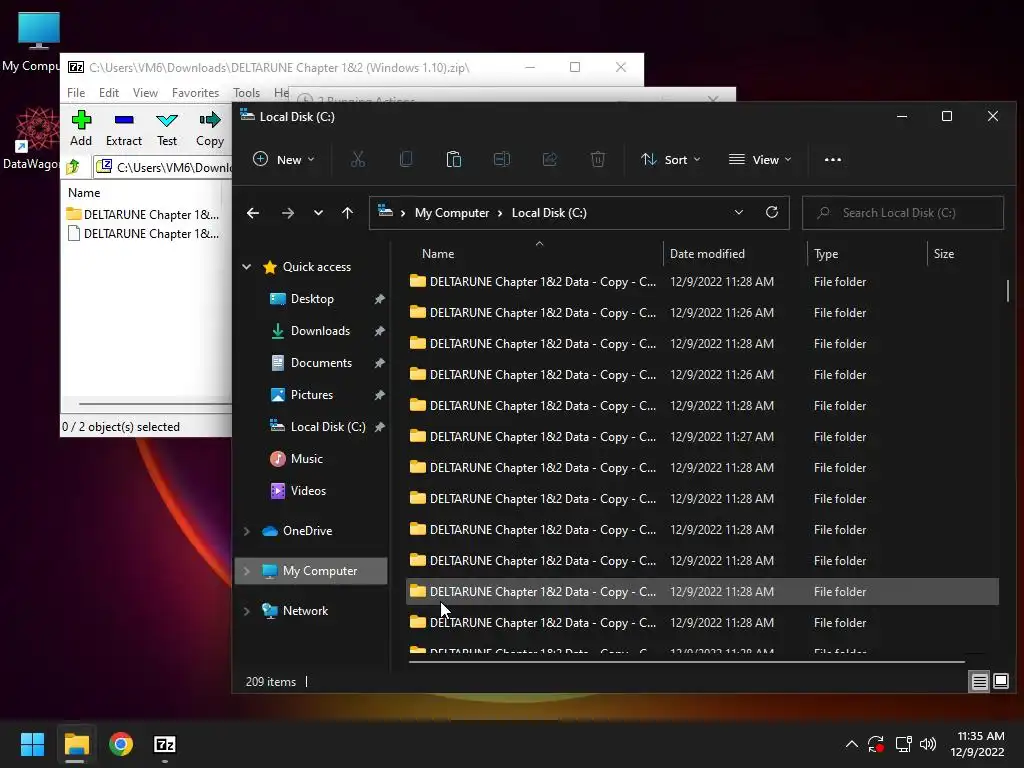
Task: Open the View dropdown
Action: [x=760, y=159]
